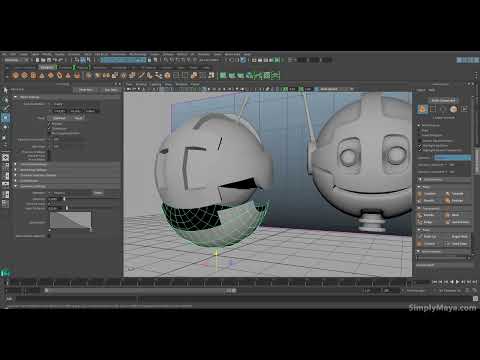Toggle the first checkbox under tool settings
Viewport: 480px width, 360px height.
50,124
